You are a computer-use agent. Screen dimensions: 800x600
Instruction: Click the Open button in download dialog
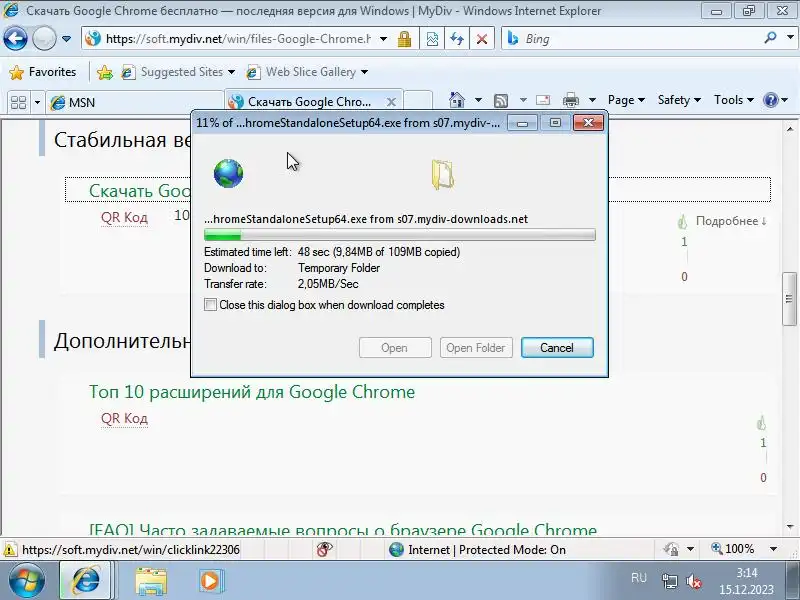(395, 347)
